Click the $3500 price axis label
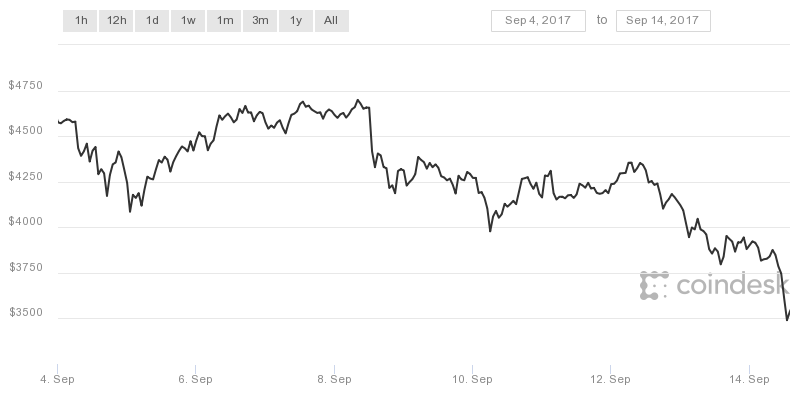This screenshot has width=800, height=400. (x=26, y=313)
